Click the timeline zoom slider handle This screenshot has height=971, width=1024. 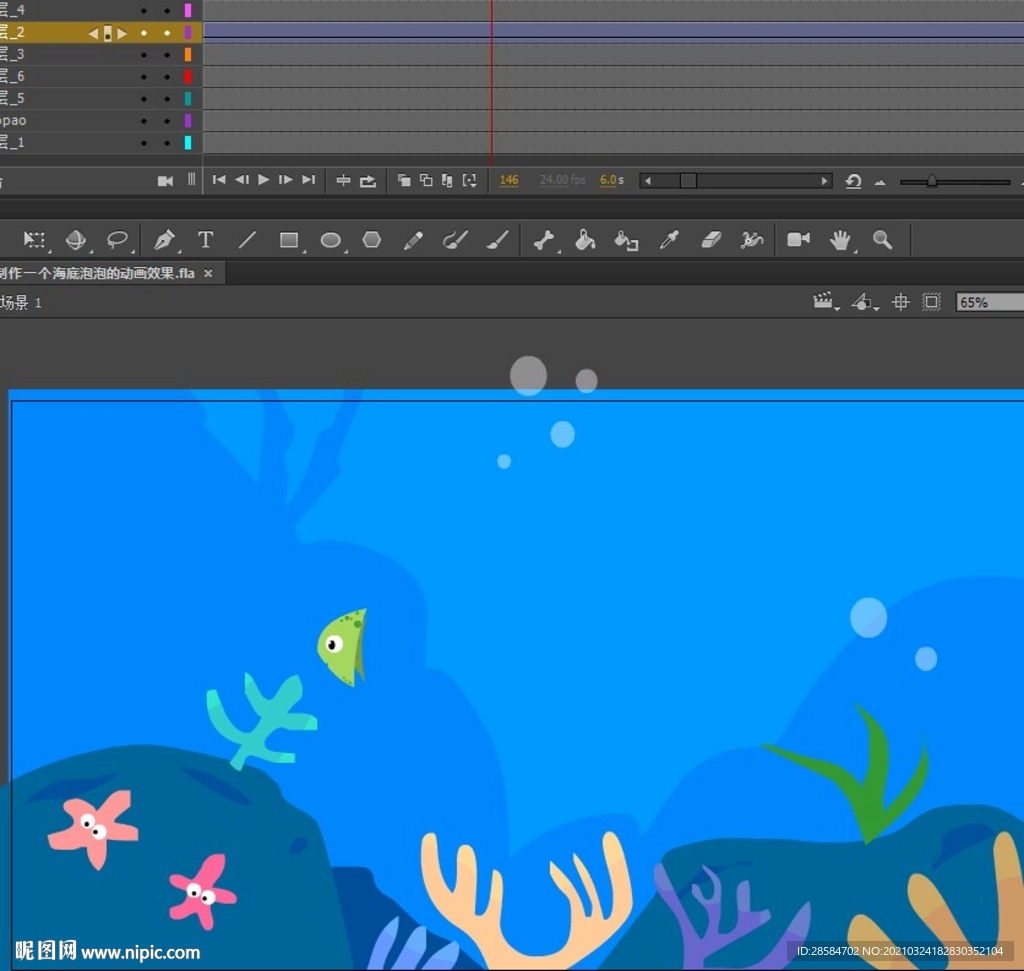pos(932,181)
